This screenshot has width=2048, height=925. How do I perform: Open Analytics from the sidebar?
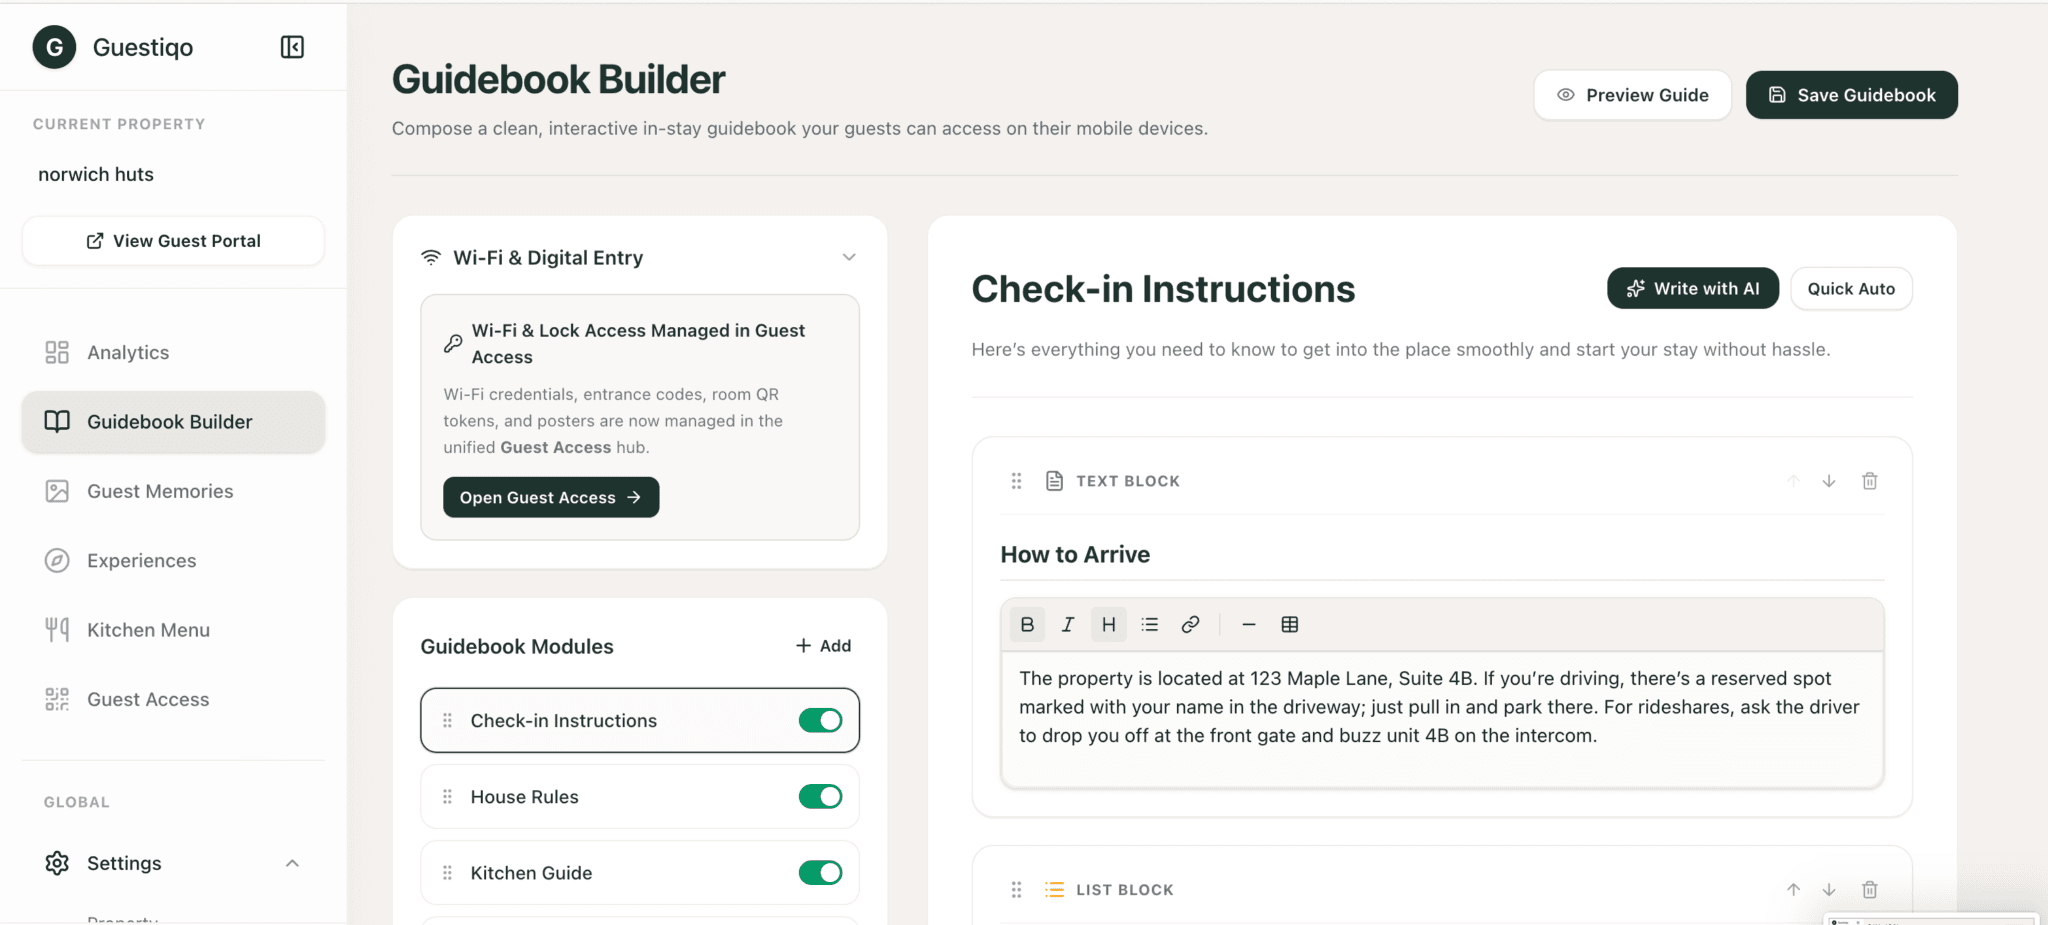pyautogui.click(x=173, y=352)
